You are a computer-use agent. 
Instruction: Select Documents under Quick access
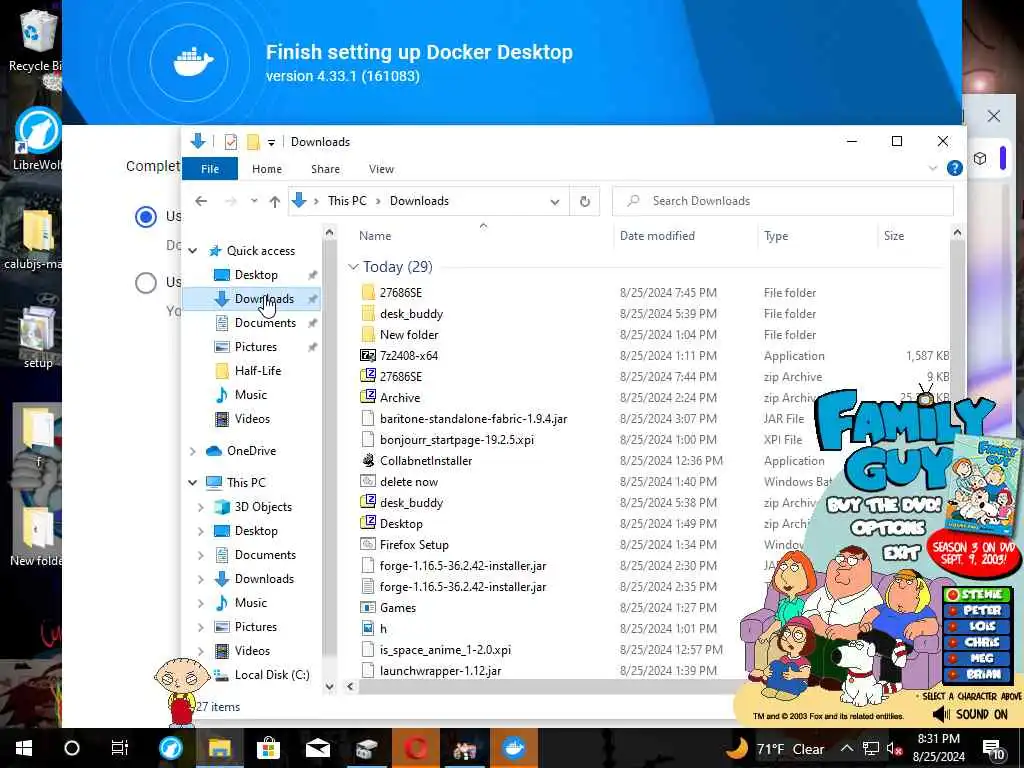pos(264,323)
